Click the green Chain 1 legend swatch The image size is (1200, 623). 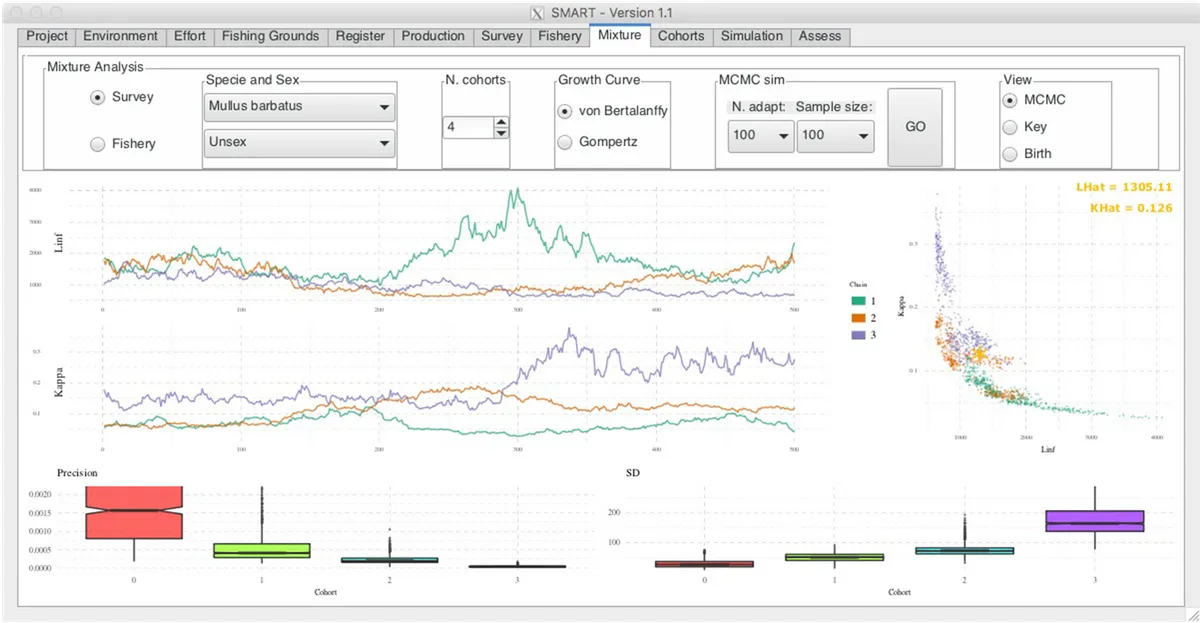857,300
